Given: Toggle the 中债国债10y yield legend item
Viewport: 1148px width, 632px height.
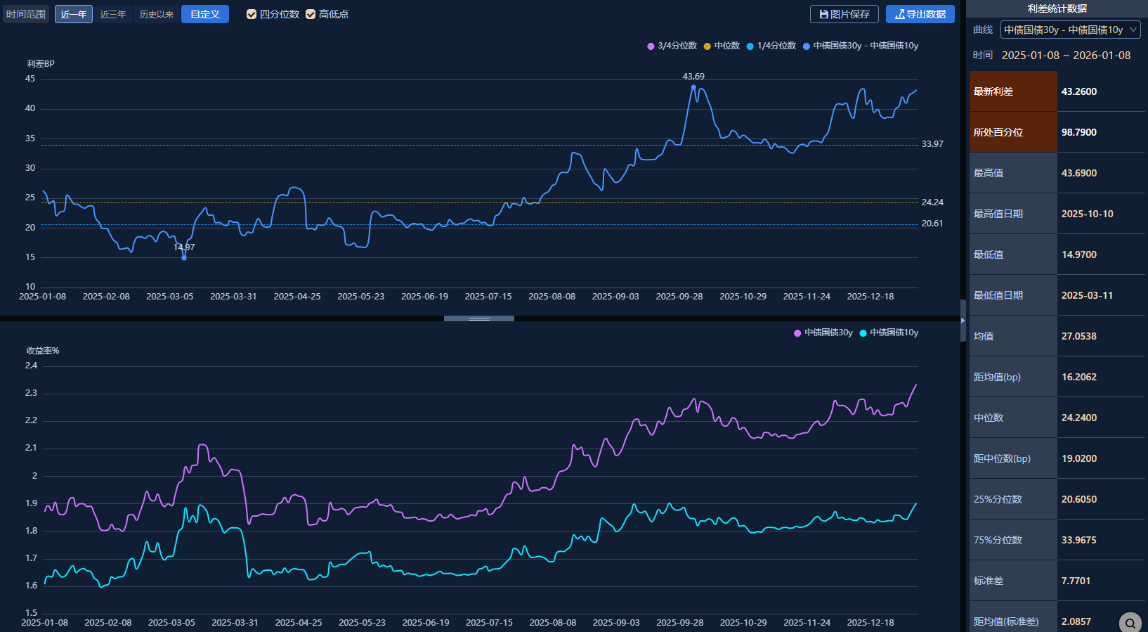Looking at the screenshot, I should pos(890,332).
